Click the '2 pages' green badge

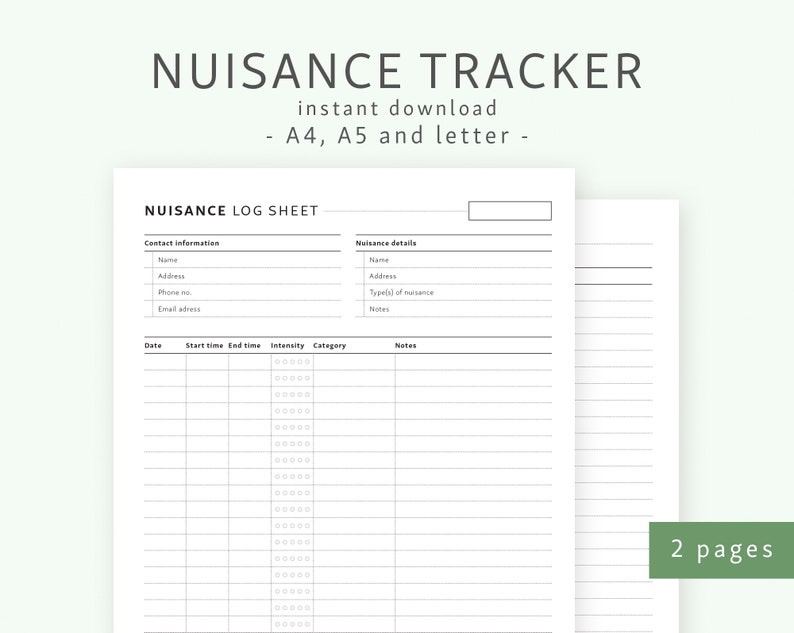tap(722, 550)
